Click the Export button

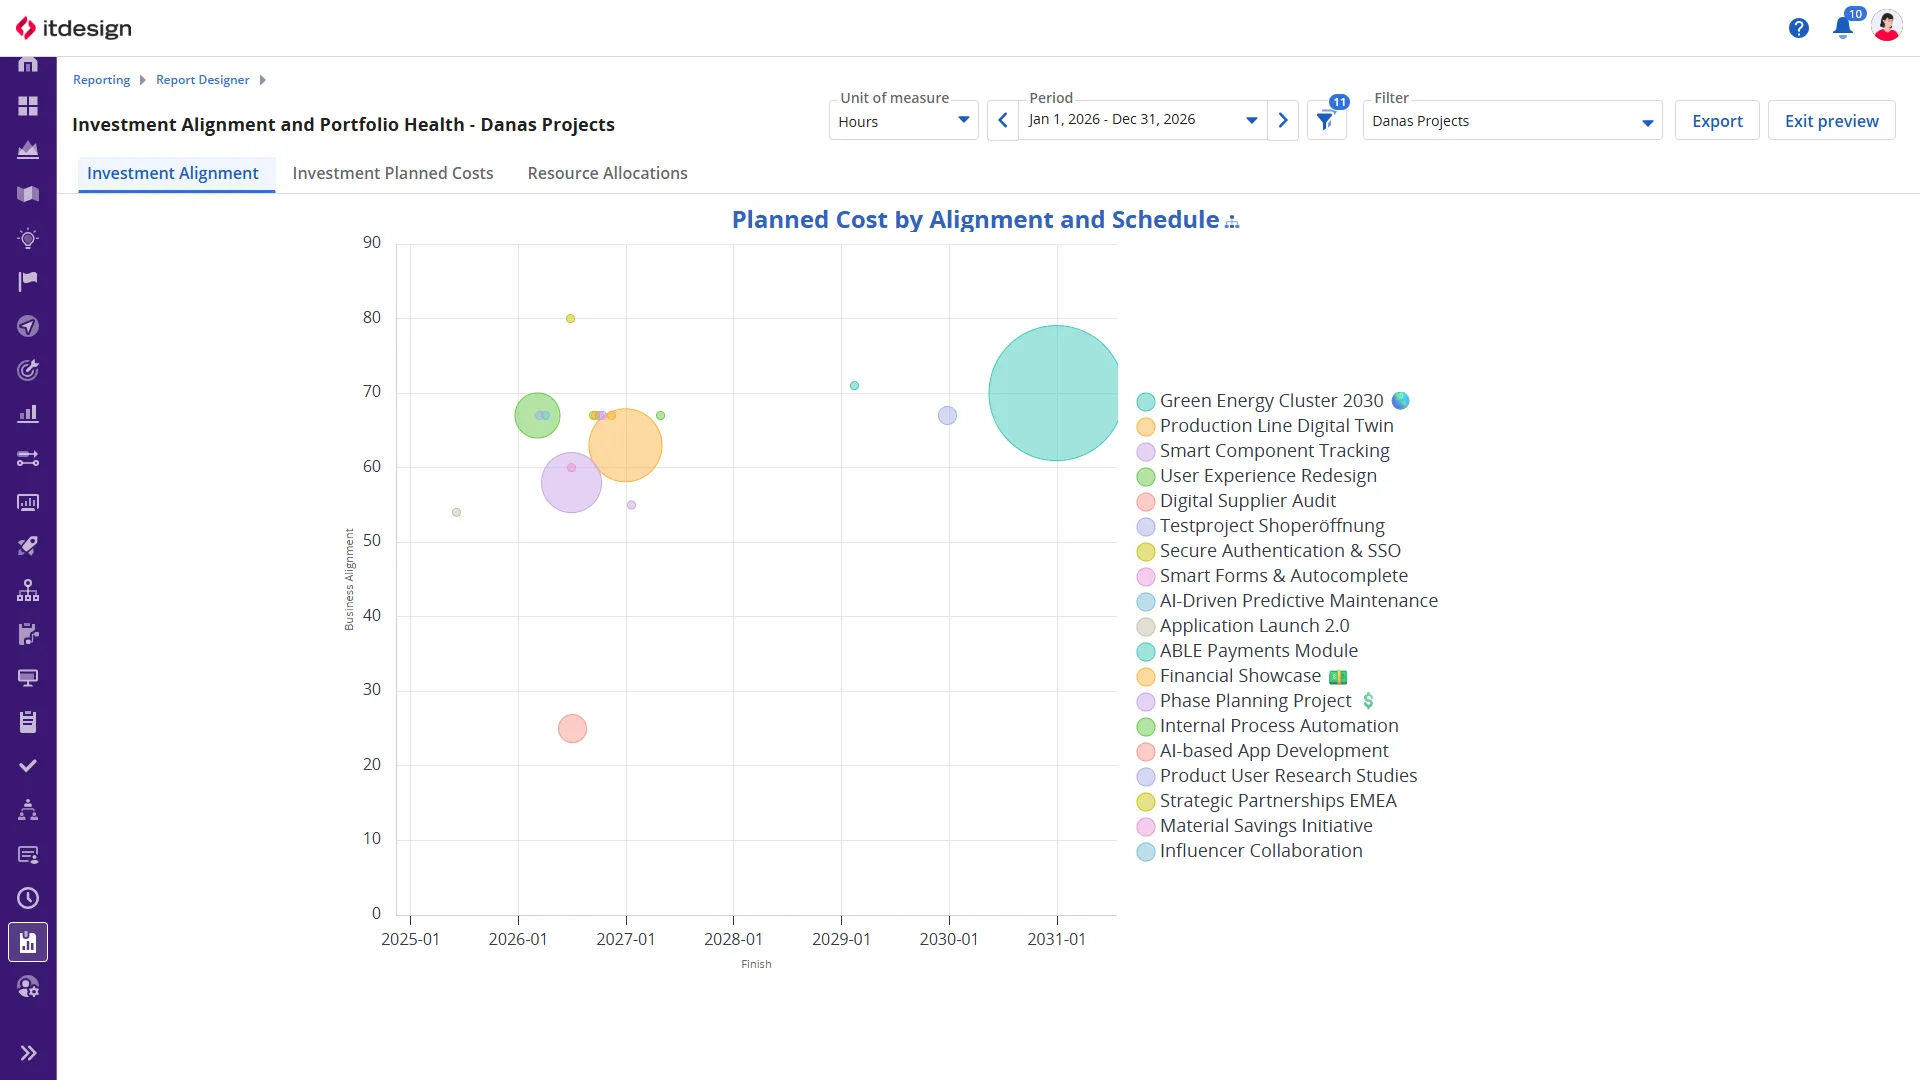1717,121
